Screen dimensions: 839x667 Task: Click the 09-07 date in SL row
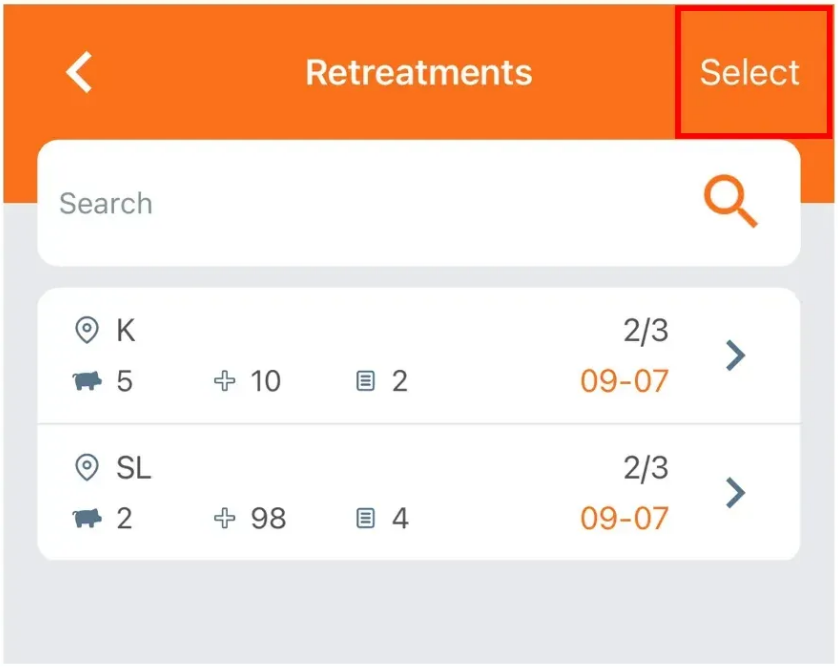pyautogui.click(x=624, y=518)
